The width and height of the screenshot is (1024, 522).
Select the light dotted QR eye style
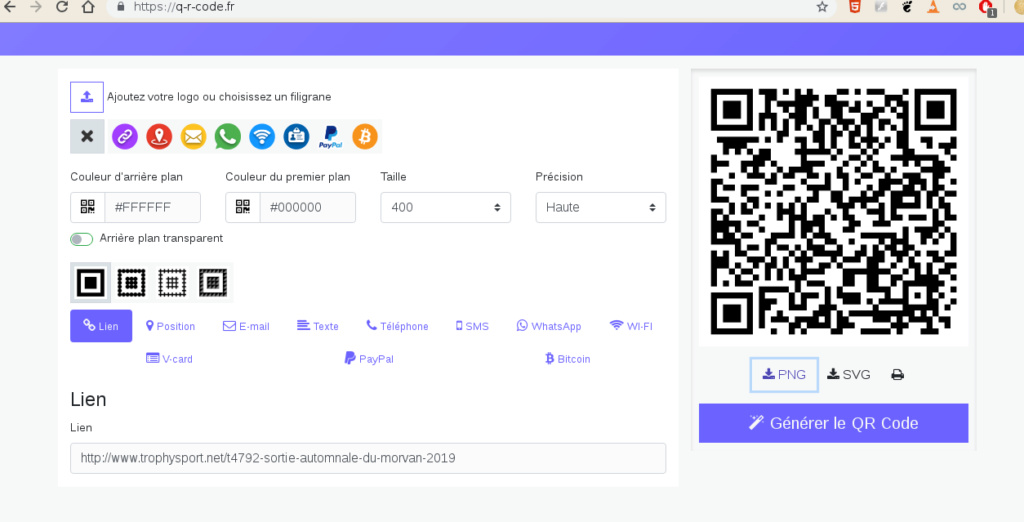tap(172, 283)
